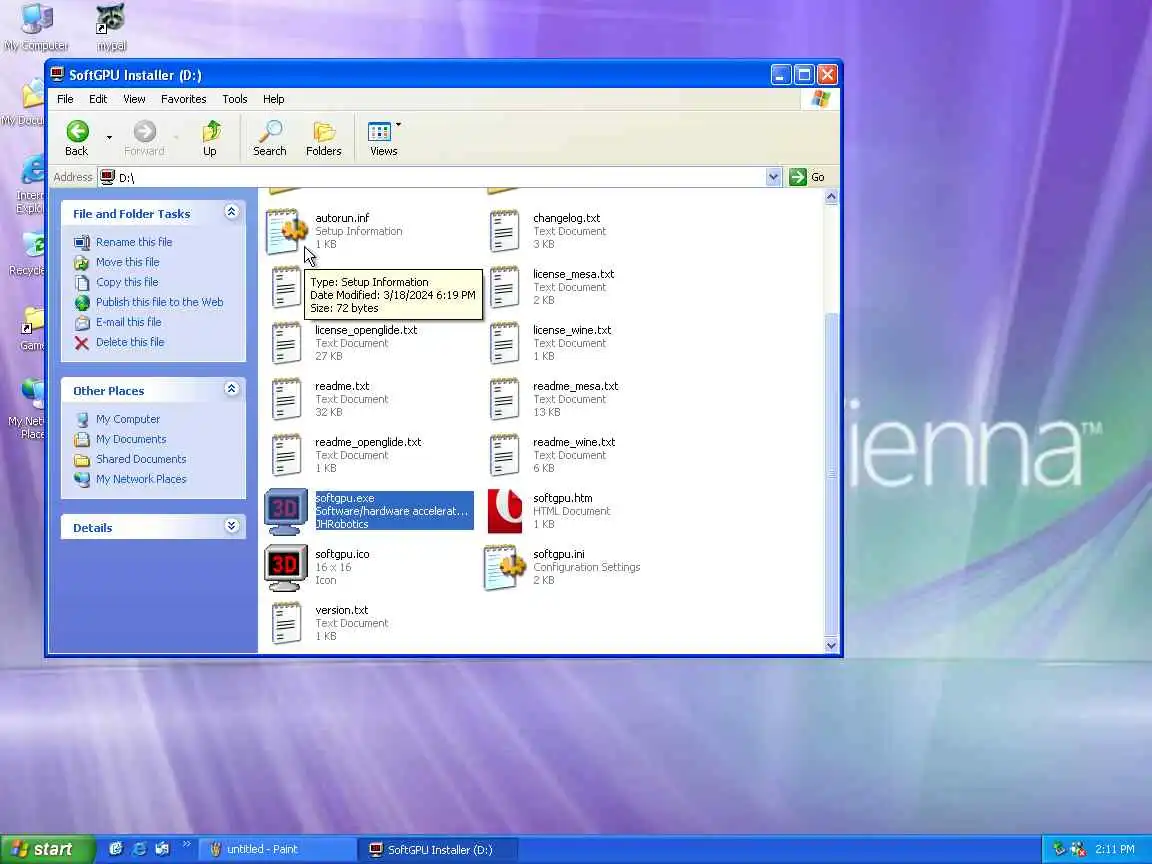The height and width of the screenshot is (864, 1152).
Task: Click the scrollbar up arrow in file list
Action: tap(831, 196)
